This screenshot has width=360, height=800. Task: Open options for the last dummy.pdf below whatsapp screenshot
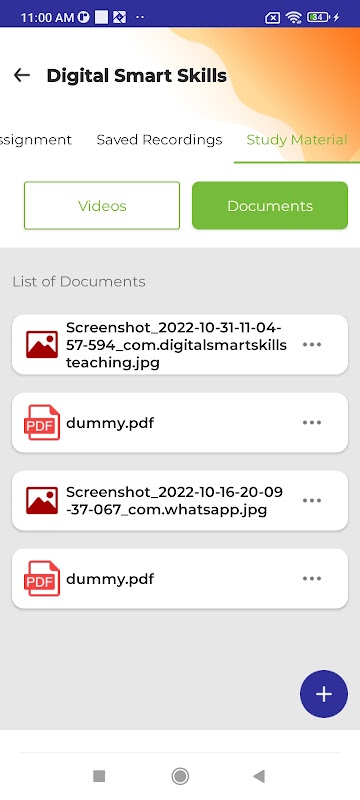pos(312,579)
